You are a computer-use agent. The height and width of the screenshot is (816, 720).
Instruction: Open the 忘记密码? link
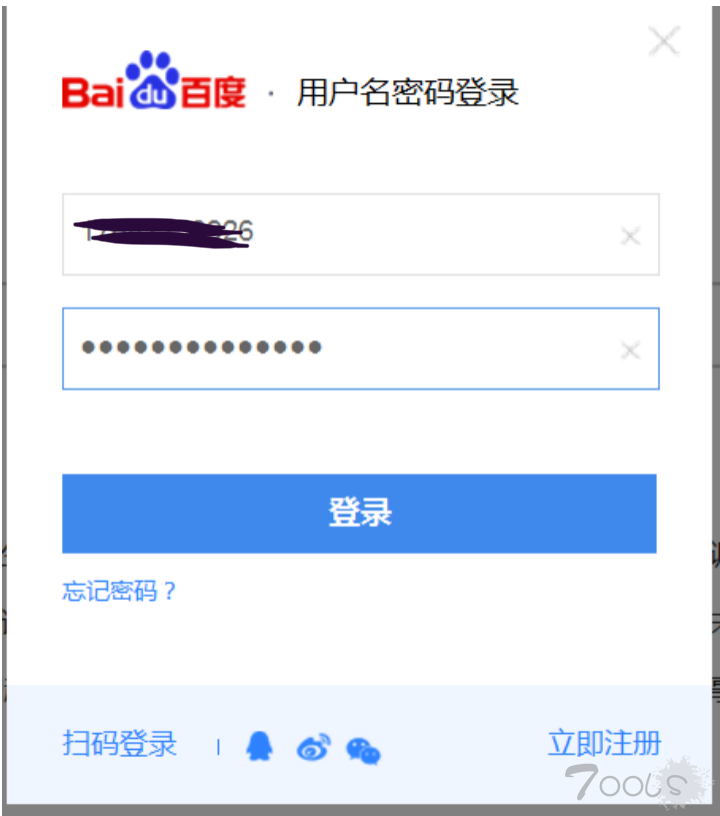point(119,591)
